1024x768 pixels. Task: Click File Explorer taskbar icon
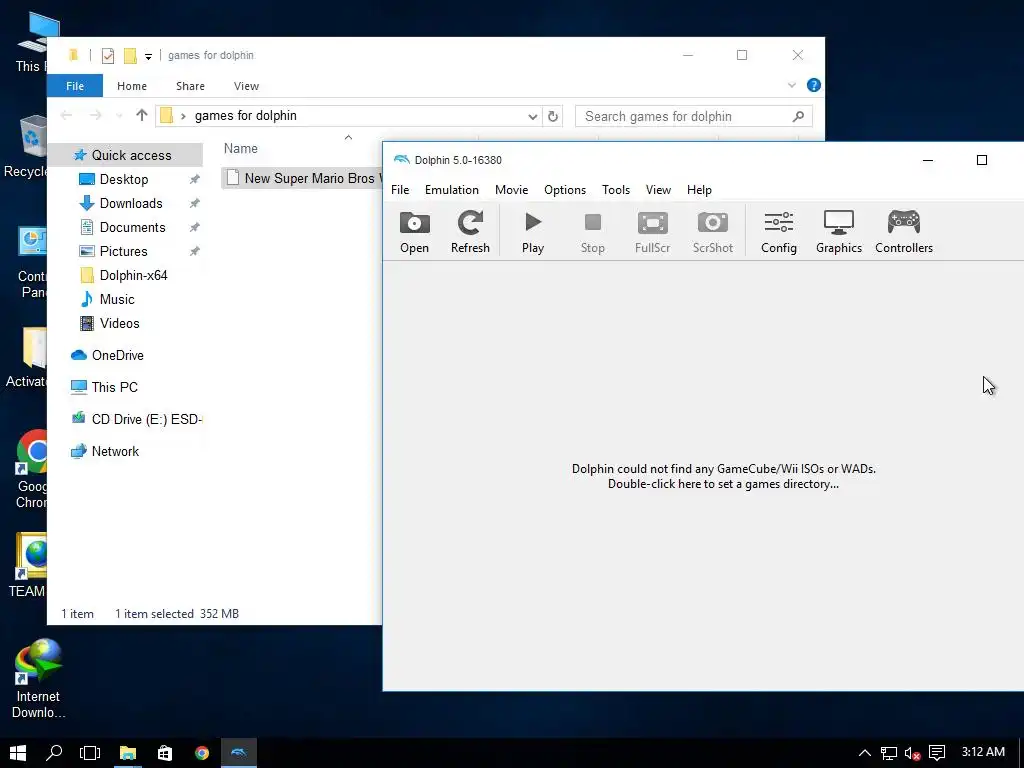pyautogui.click(x=127, y=753)
